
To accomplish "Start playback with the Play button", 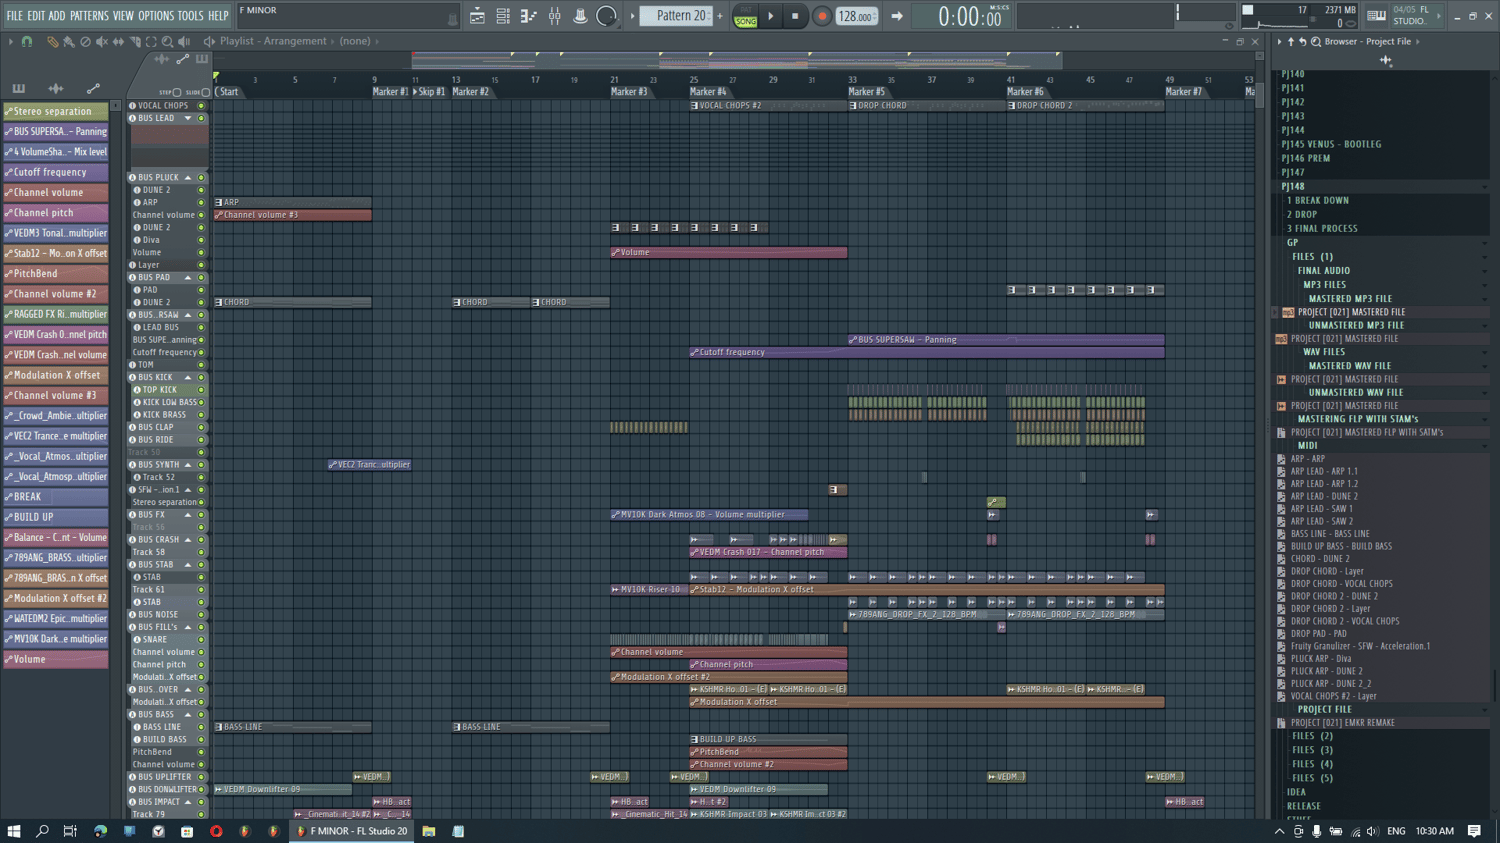I will [770, 16].
